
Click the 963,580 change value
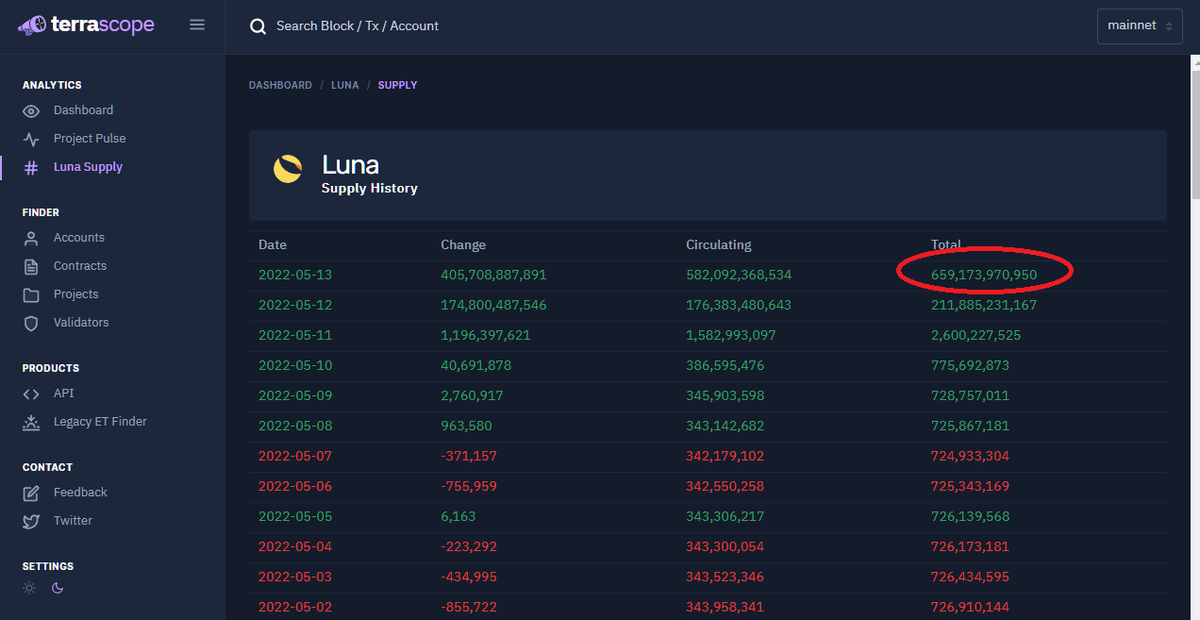[x=466, y=426]
